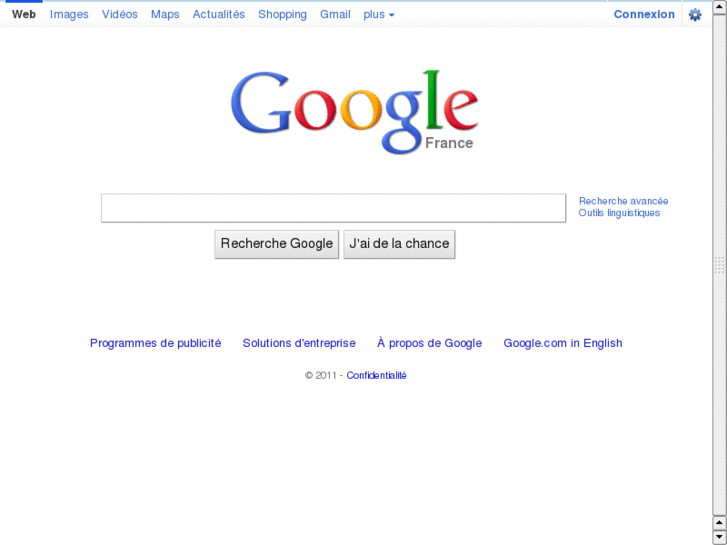Go to Maps in top bar
The width and height of the screenshot is (727, 545).
click(x=165, y=14)
